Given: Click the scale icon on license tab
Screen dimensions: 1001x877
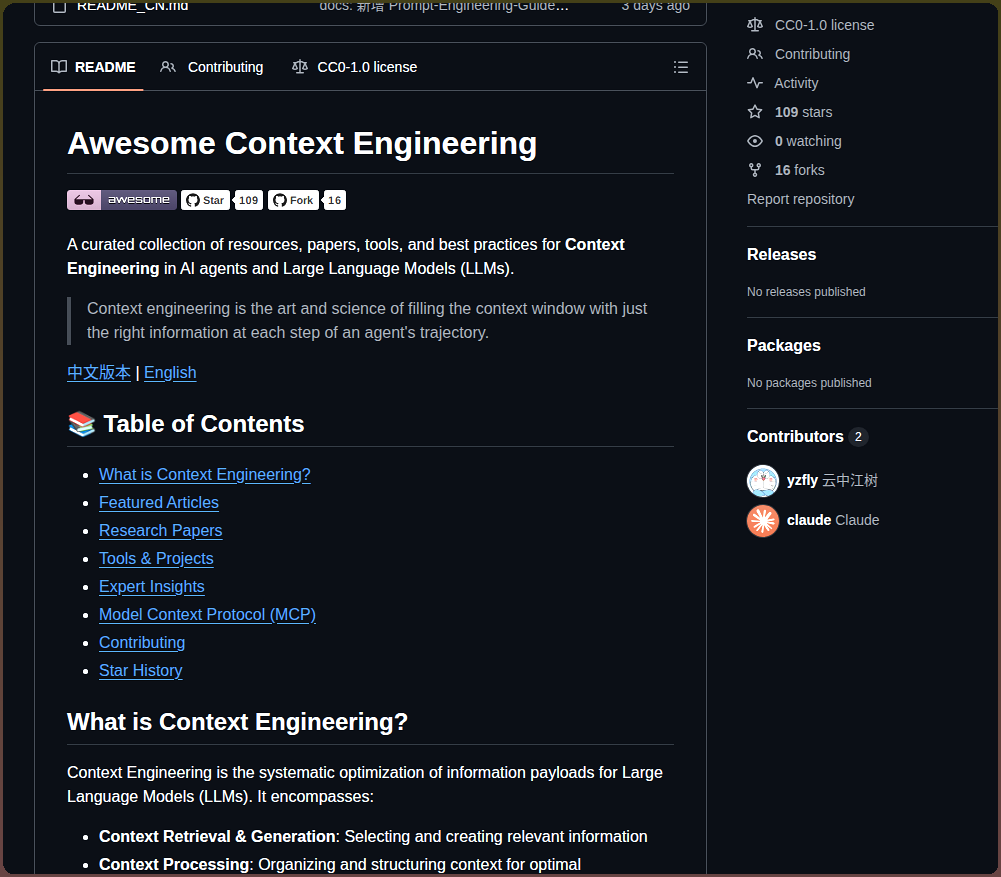Looking at the screenshot, I should pos(299,67).
